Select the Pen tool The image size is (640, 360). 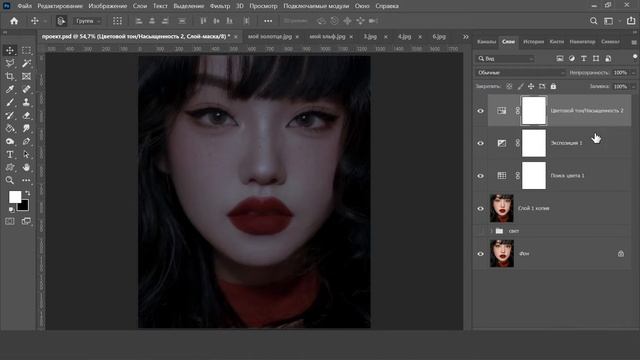(26, 142)
